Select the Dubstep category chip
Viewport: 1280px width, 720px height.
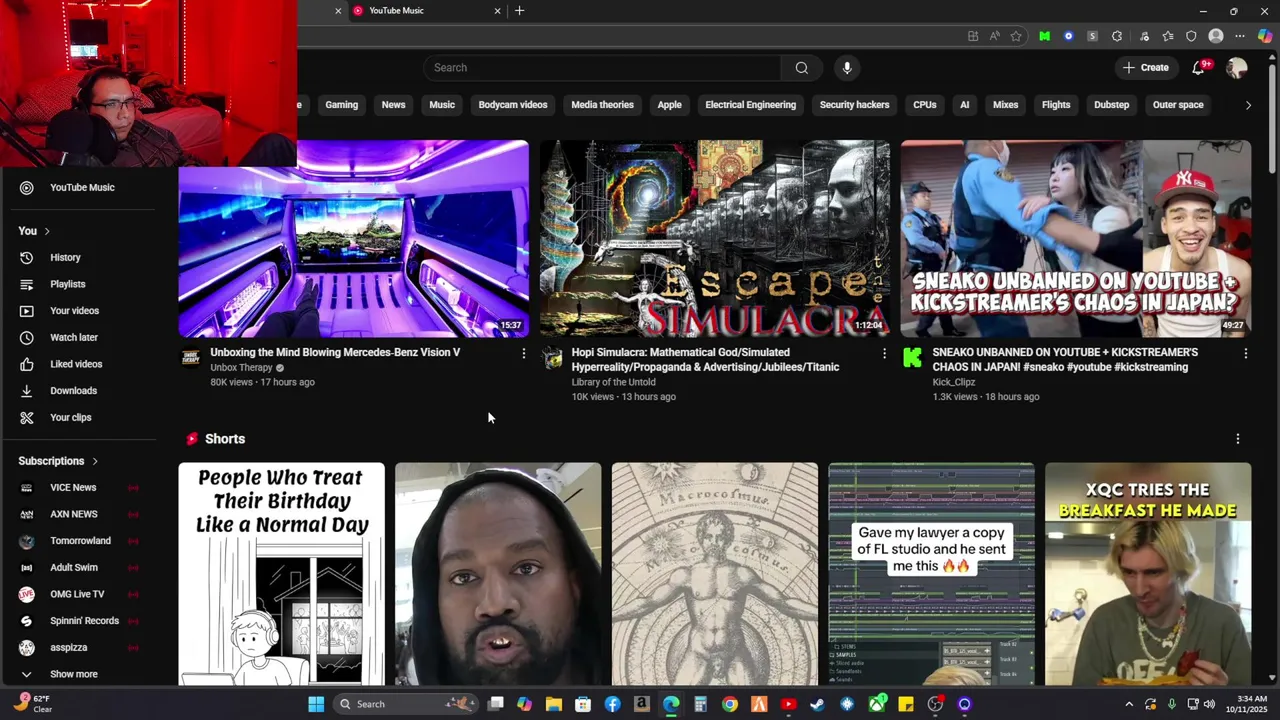tap(1111, 105)
